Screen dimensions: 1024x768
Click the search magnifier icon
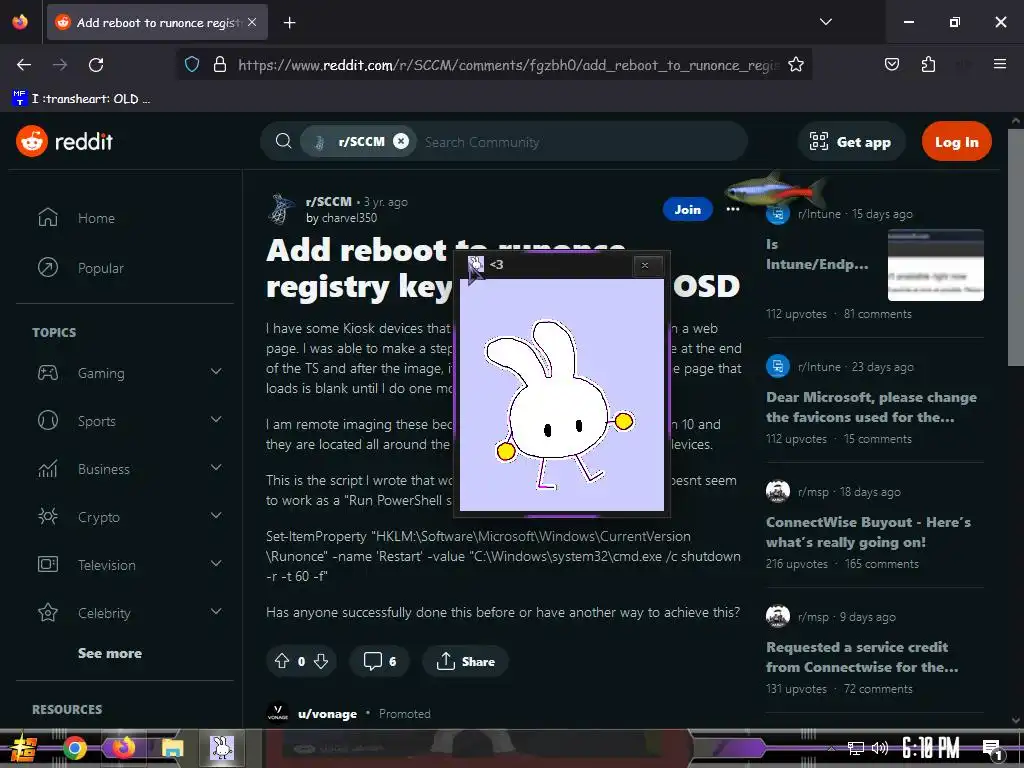[283, 141]
